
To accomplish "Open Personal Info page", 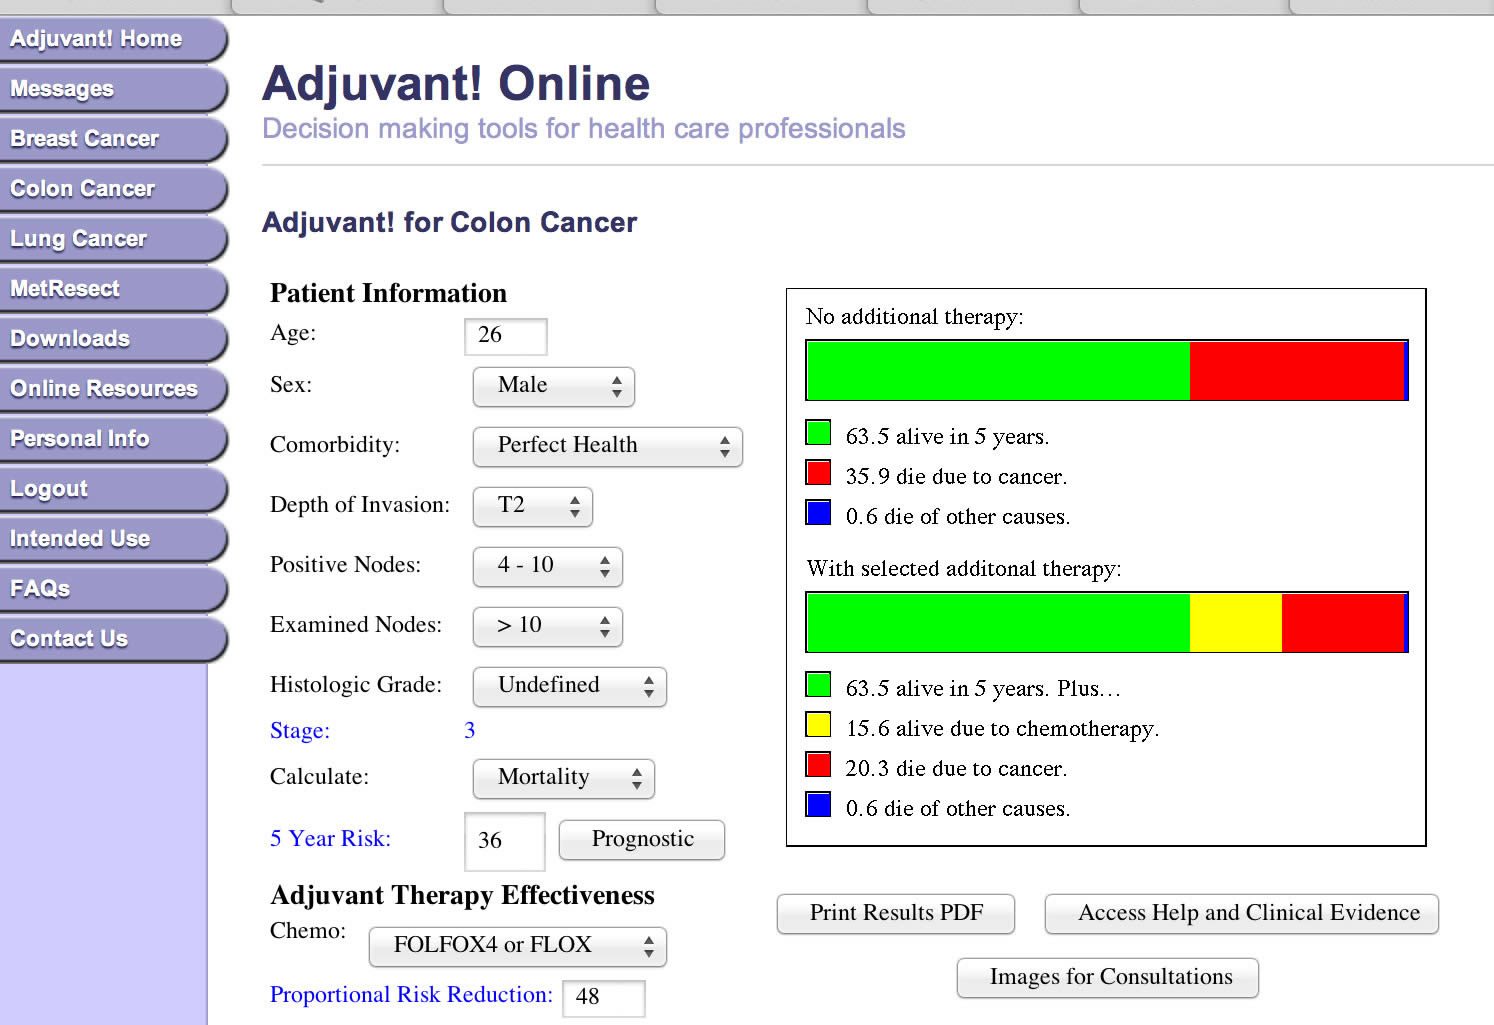I will pyautogui.click(x=113, y=439).
